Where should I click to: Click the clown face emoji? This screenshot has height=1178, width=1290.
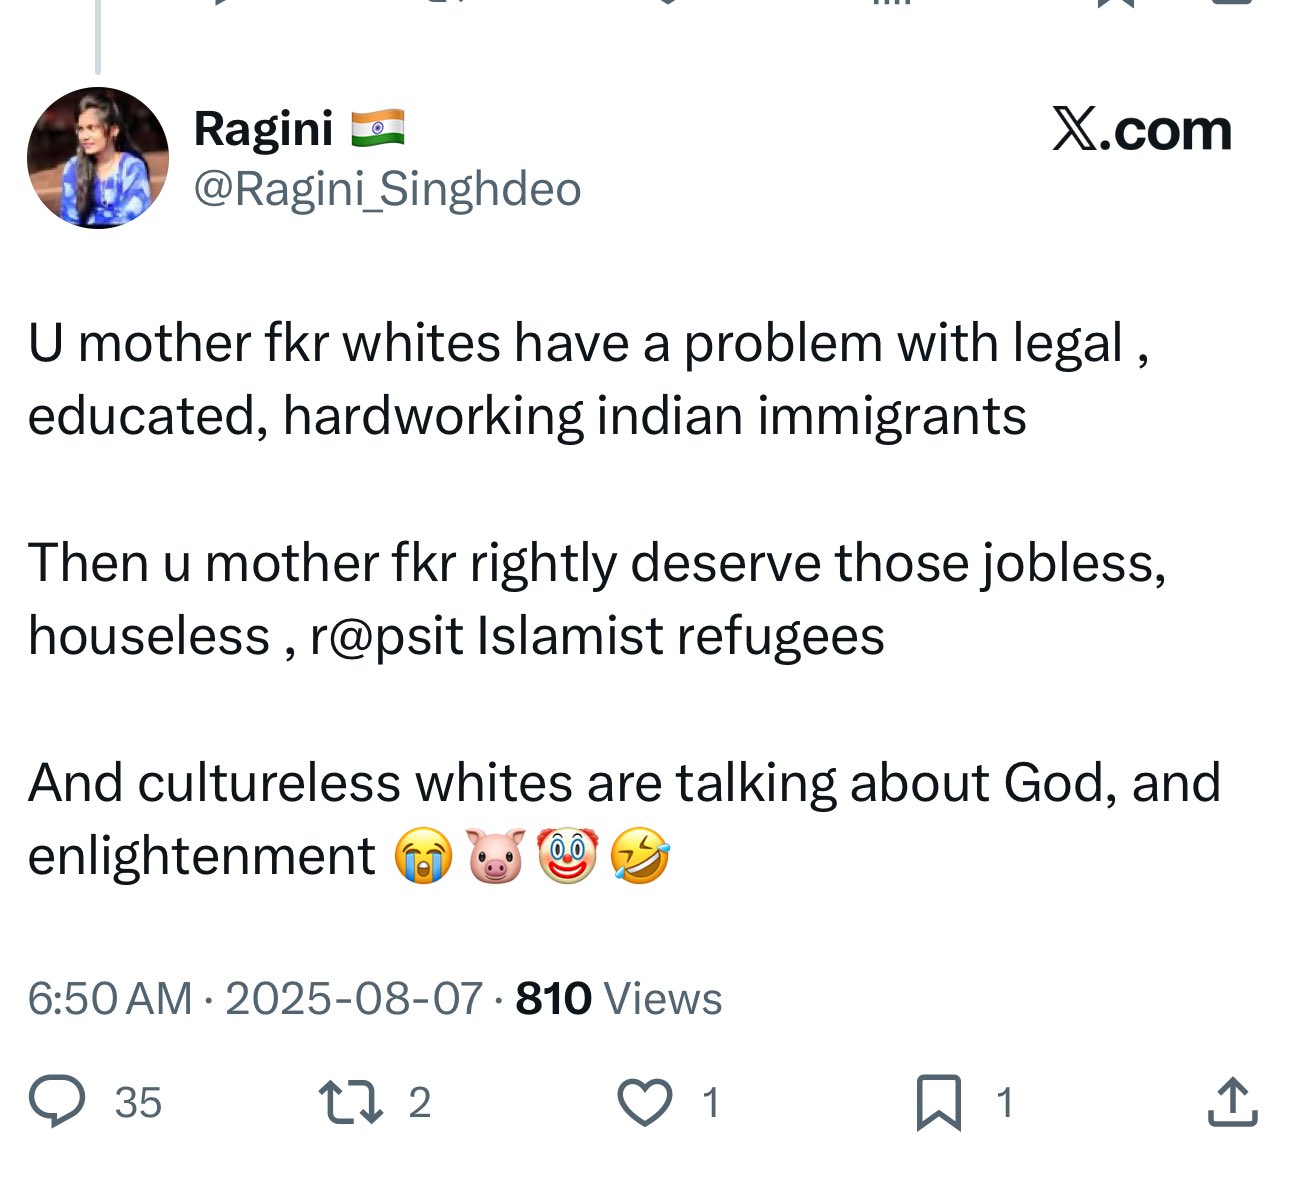click(567, 856)
